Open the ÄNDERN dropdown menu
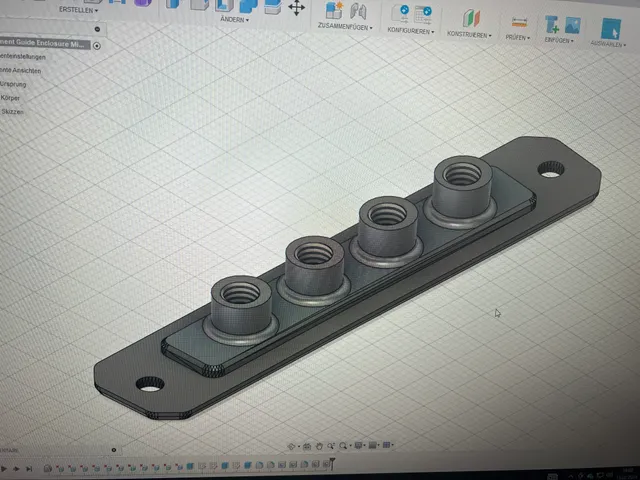This screenshot has width=640, height=480. (x=234, y=19)
